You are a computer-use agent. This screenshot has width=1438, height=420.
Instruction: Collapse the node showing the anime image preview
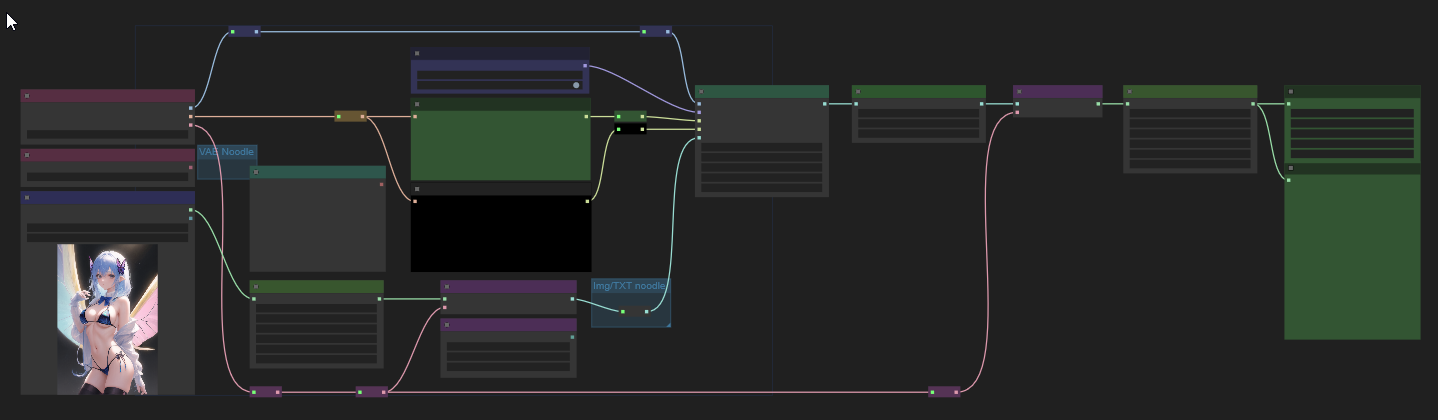pos(27,198)
